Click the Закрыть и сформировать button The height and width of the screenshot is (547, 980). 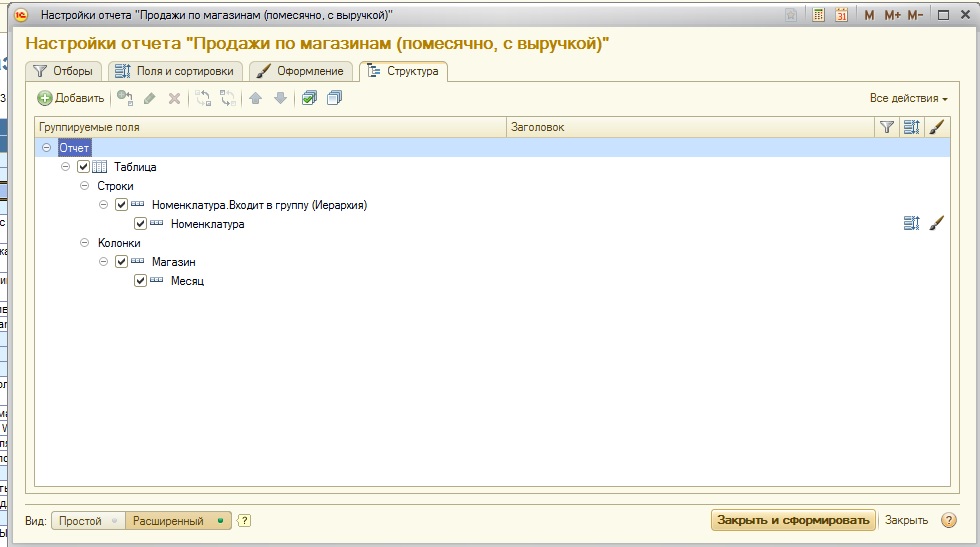pyautogui.click(x=793, y=520)
